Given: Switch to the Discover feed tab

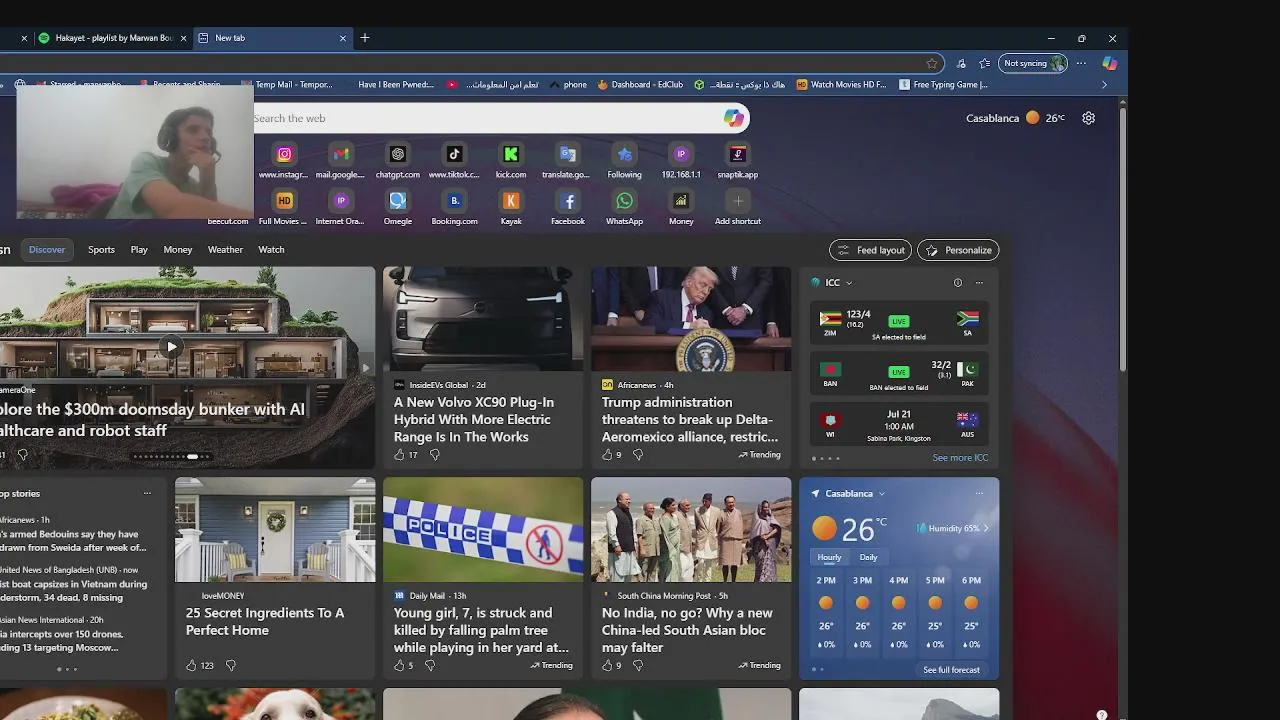Looking at the screenshot, I should 47,250.
